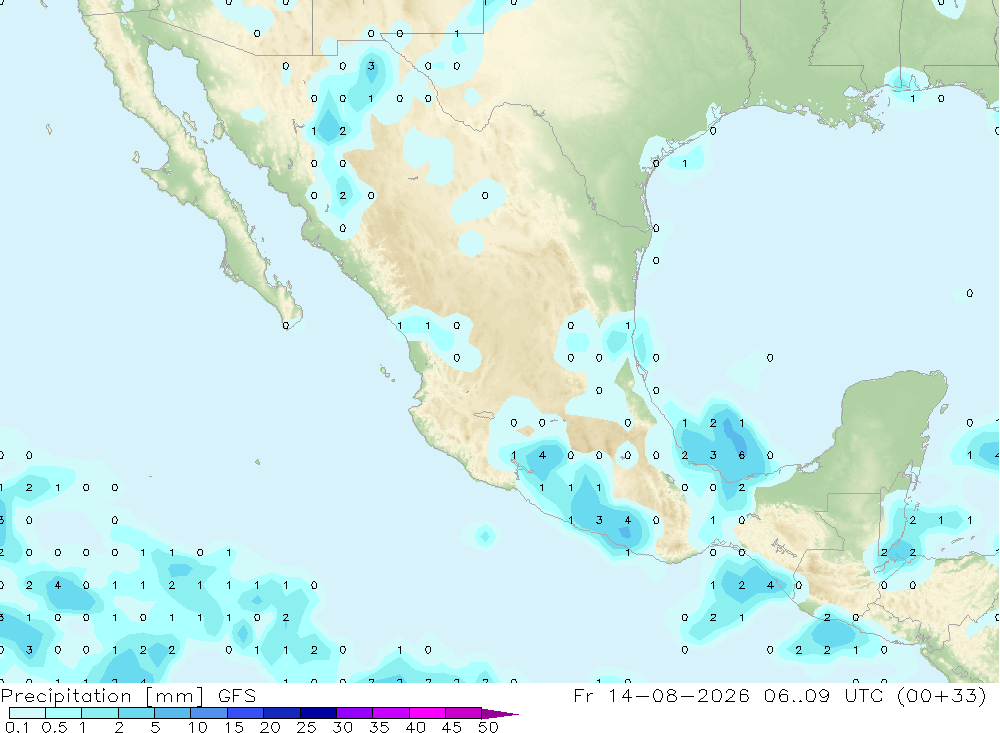
Task: Click the 30–35 mm violet legend swatch
Action: pos(355,713)
